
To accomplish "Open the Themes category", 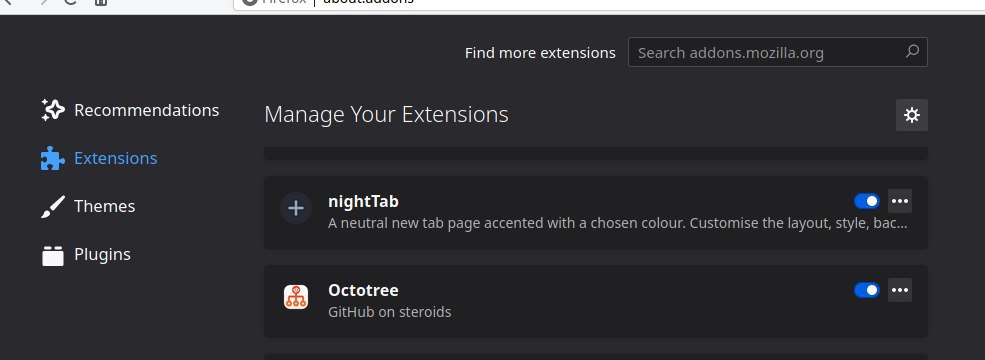I will (88, 206).
